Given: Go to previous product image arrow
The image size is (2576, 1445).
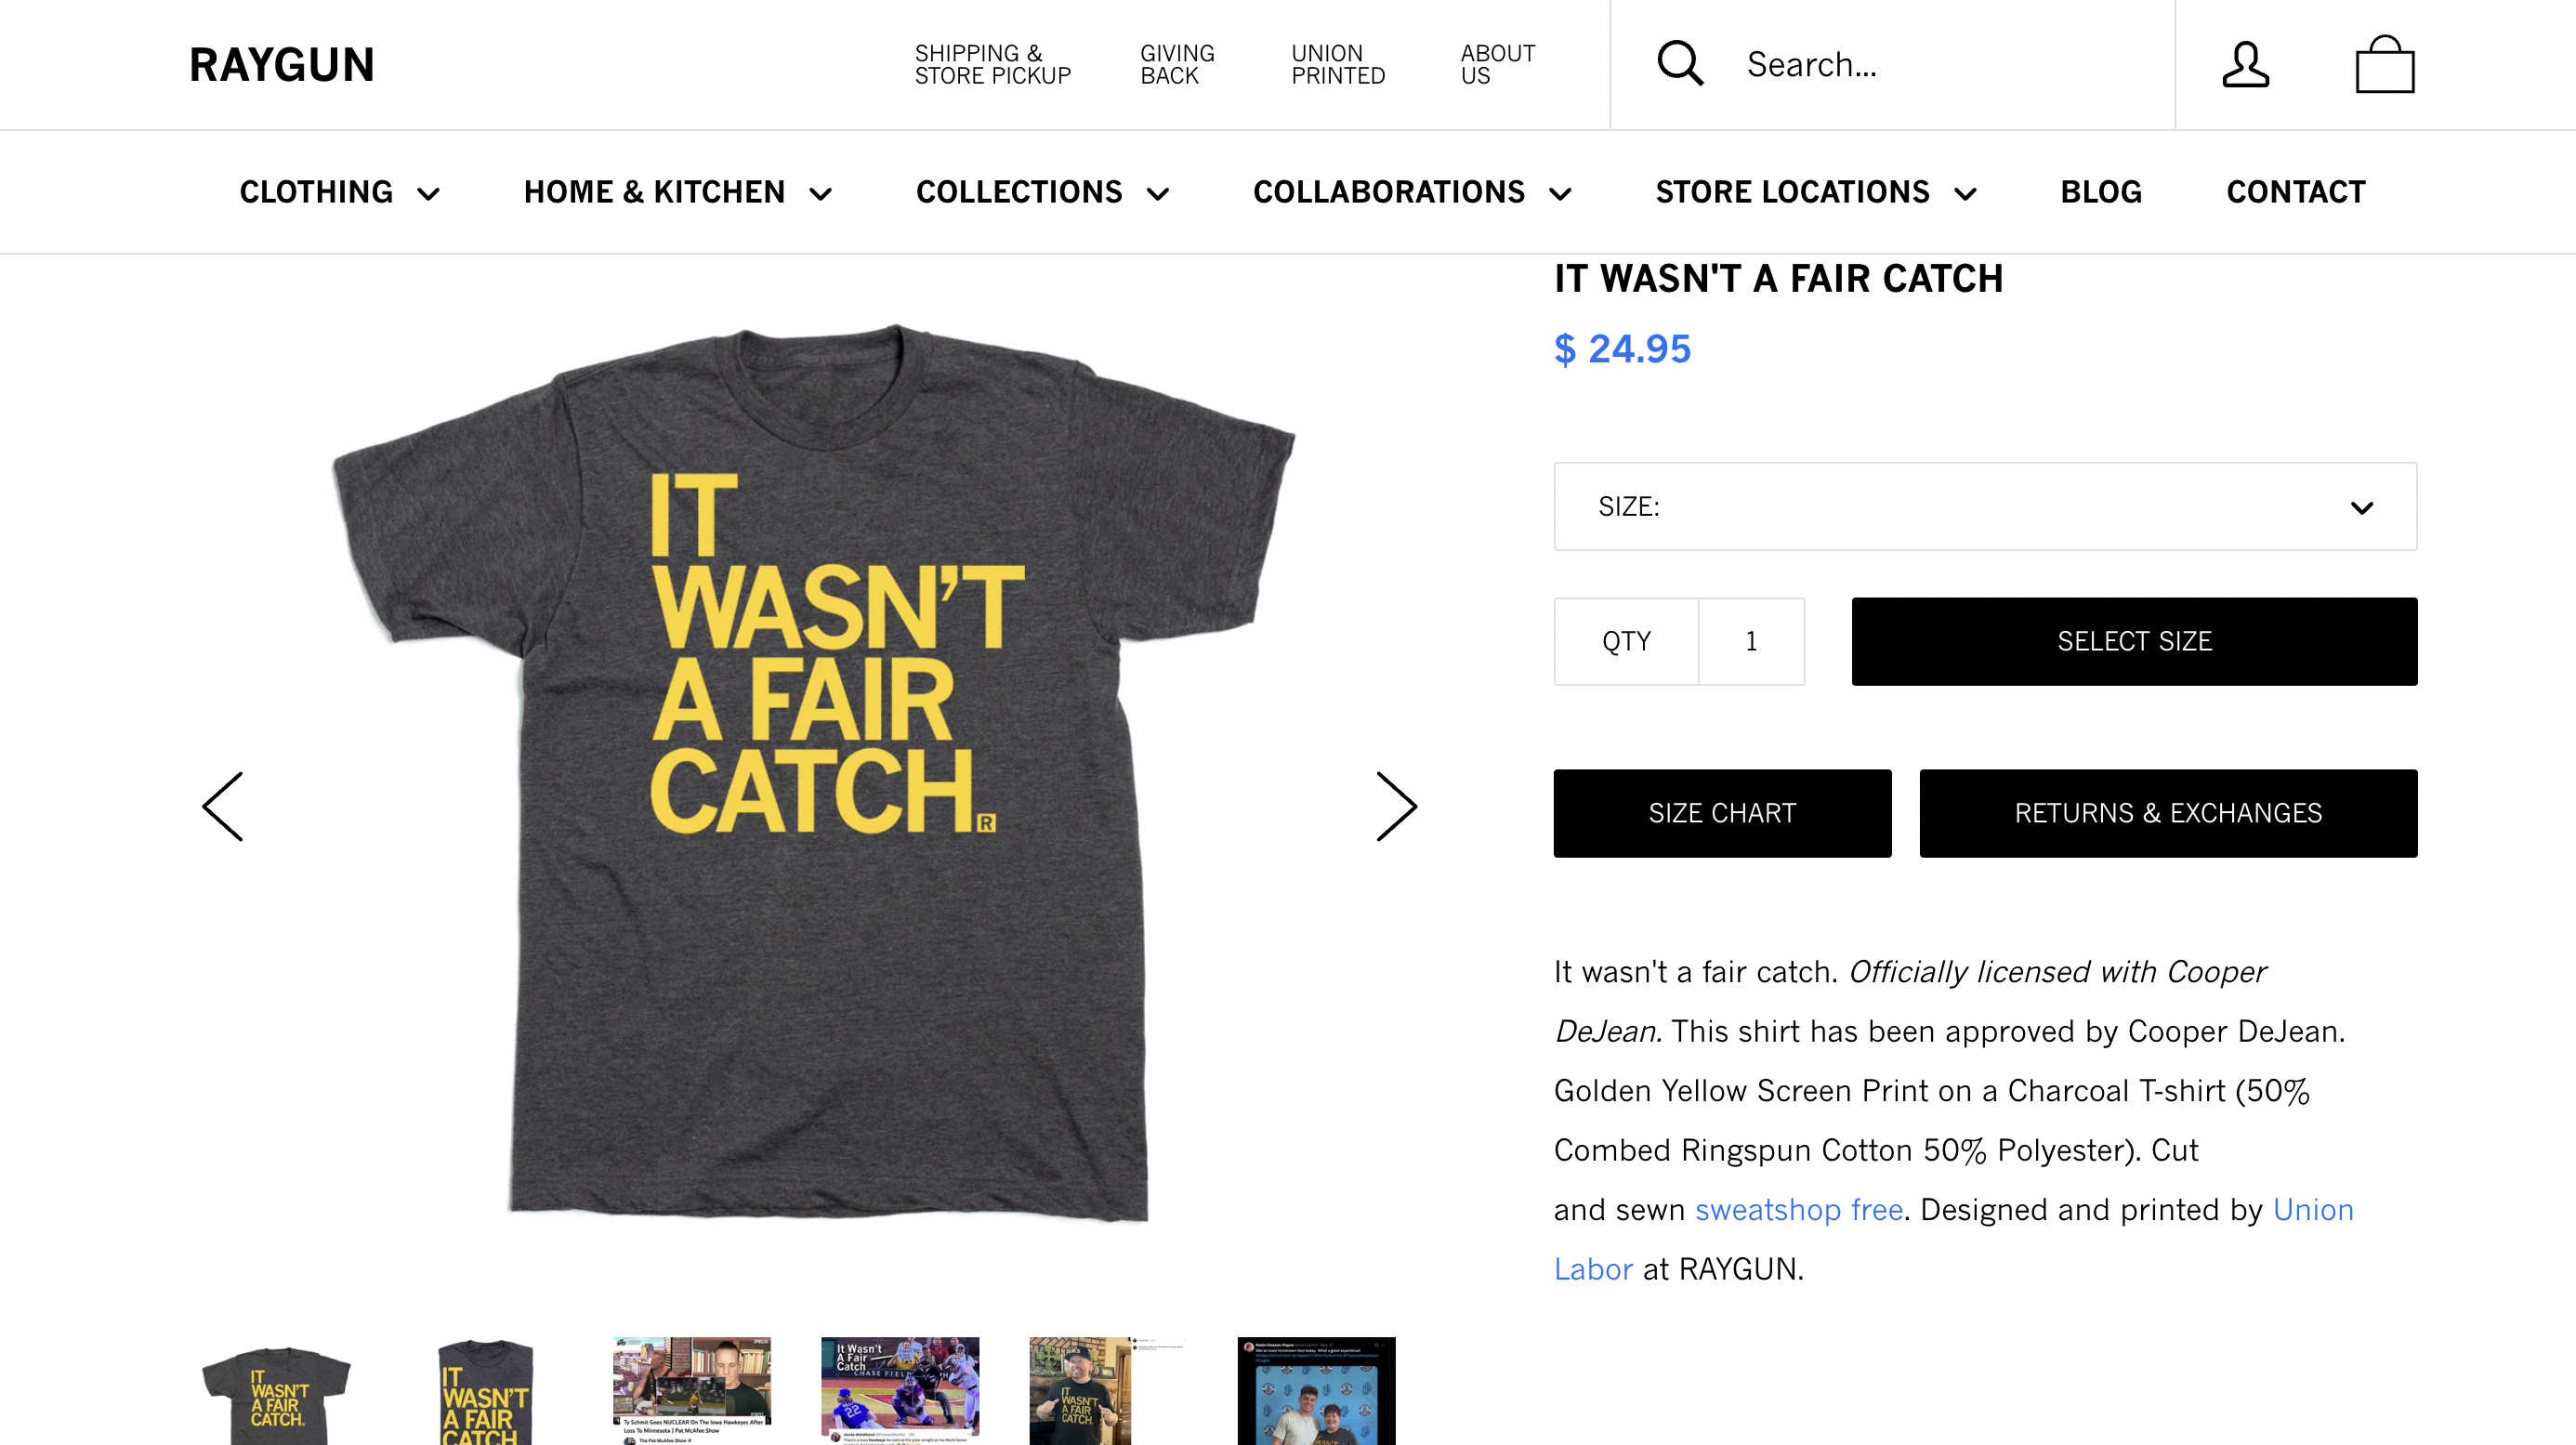Looking at the screenshot, I should tap(223, 806).
